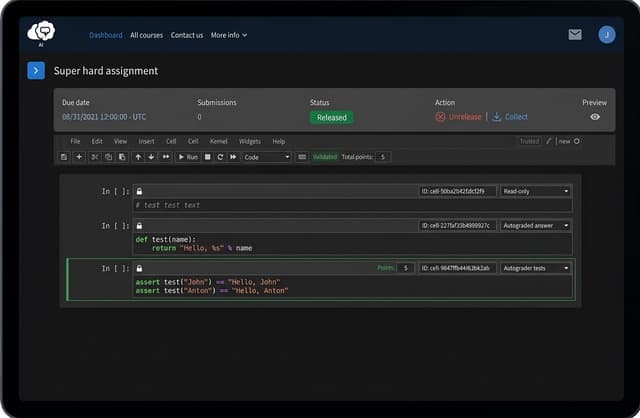Cut selected cells with scissors icon
The width and height of the screenshot is (640, 418).
pos(94,157)
